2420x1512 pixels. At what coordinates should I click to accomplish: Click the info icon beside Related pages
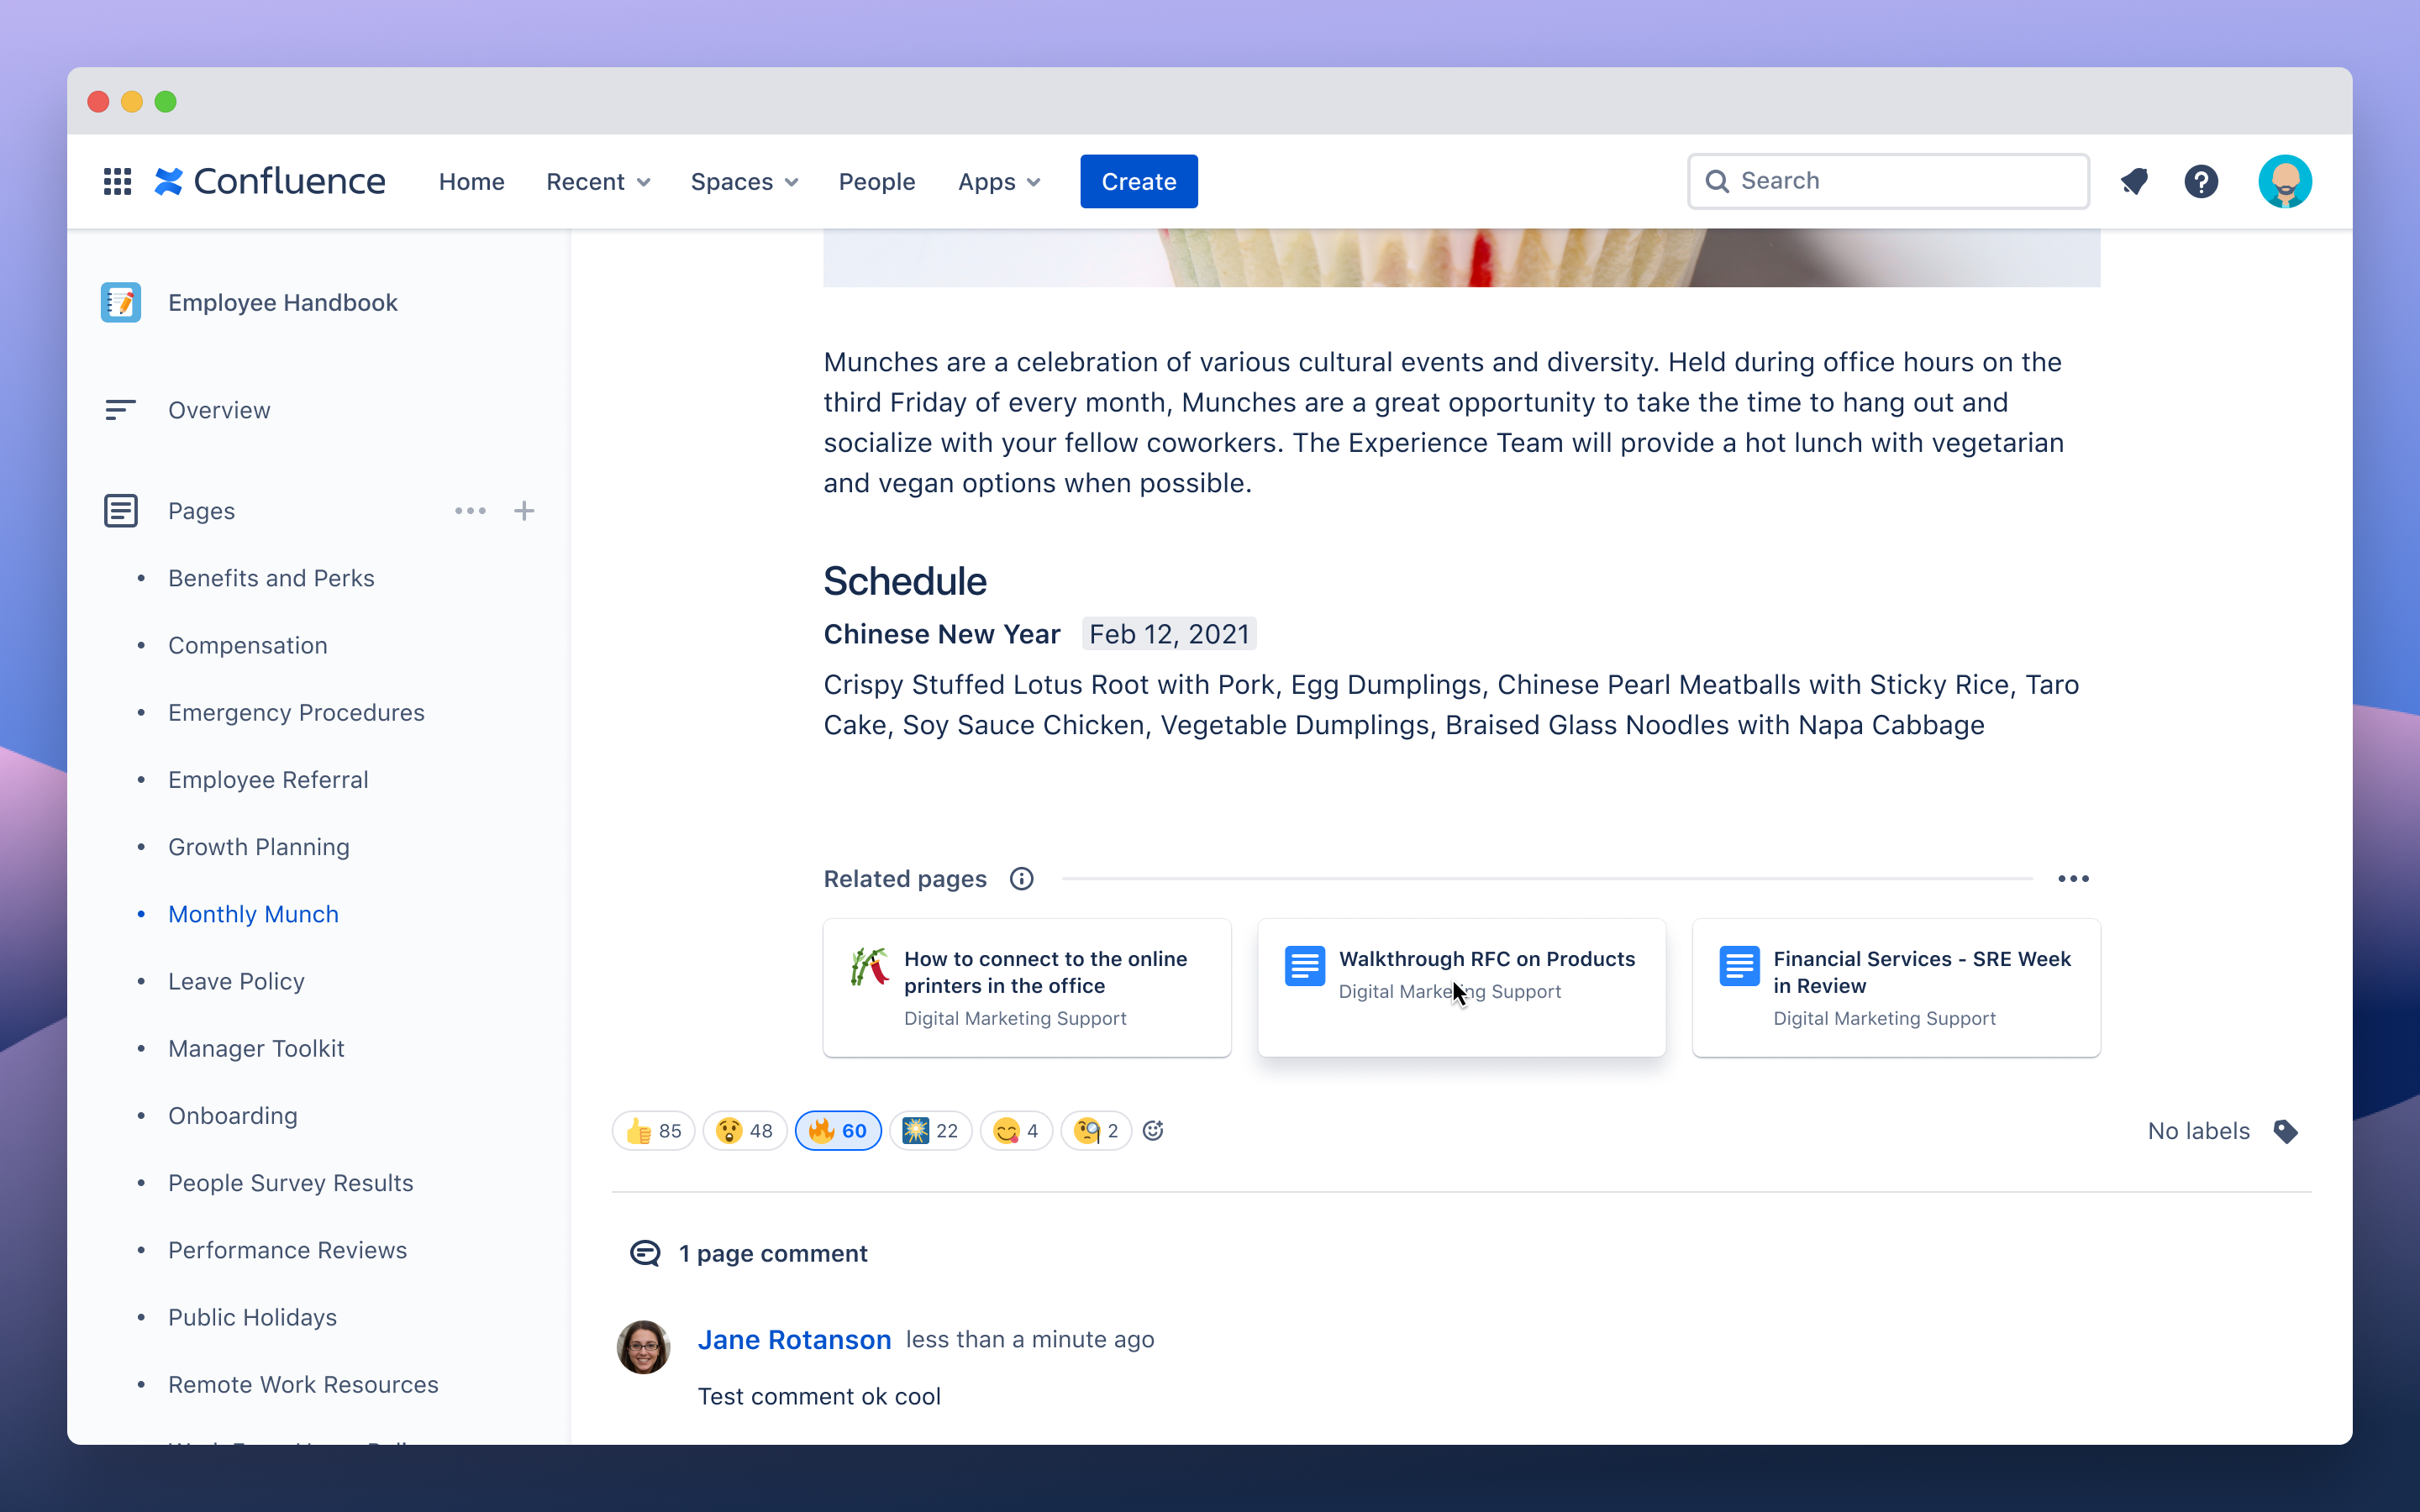(1021, 878)
